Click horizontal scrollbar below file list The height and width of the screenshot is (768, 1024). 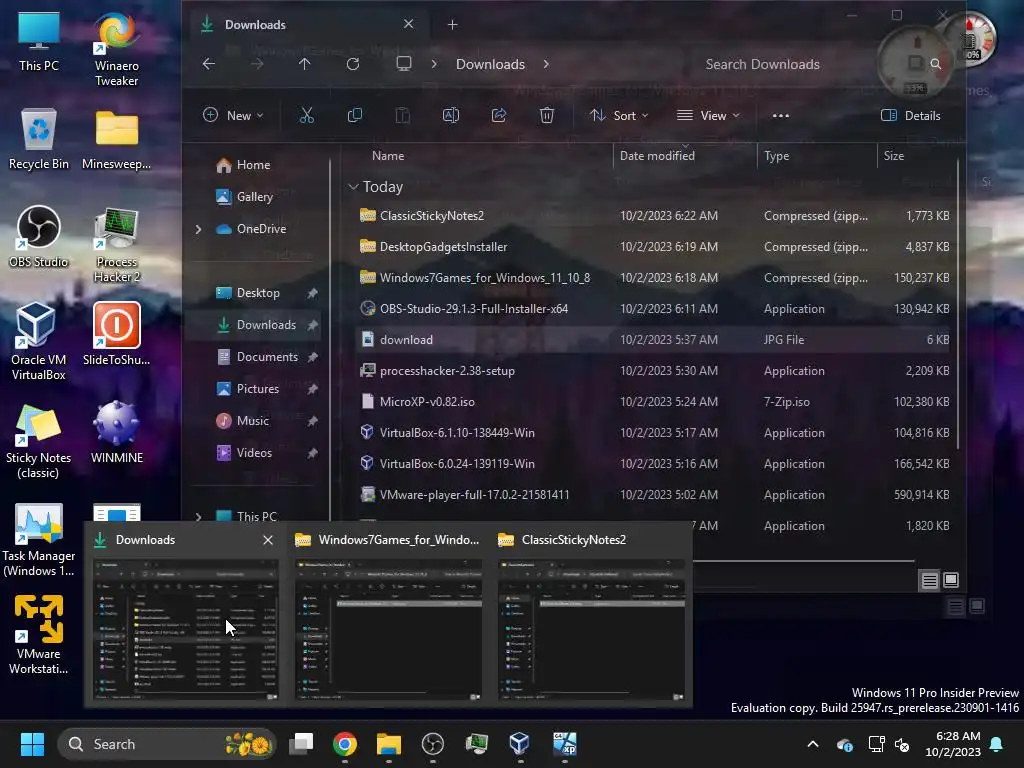point(803,560)
